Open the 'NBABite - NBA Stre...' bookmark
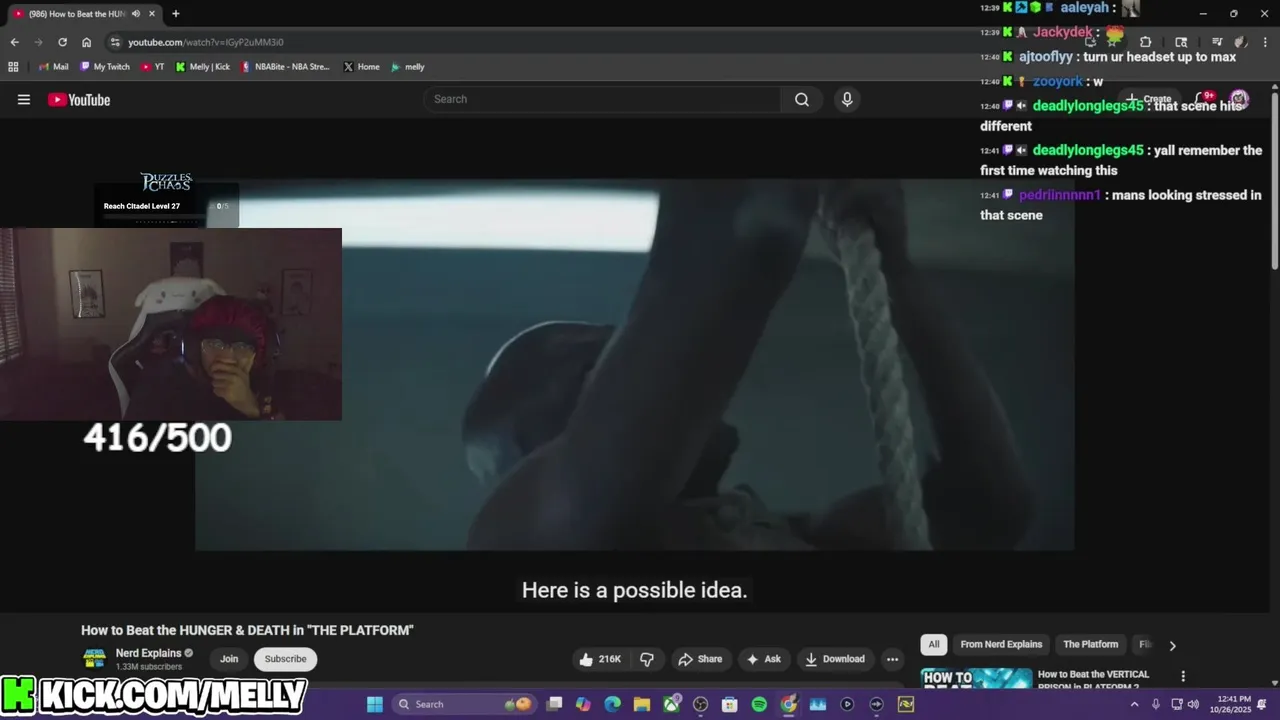Viewport: 1280px width, 720px height. (285, 67)
